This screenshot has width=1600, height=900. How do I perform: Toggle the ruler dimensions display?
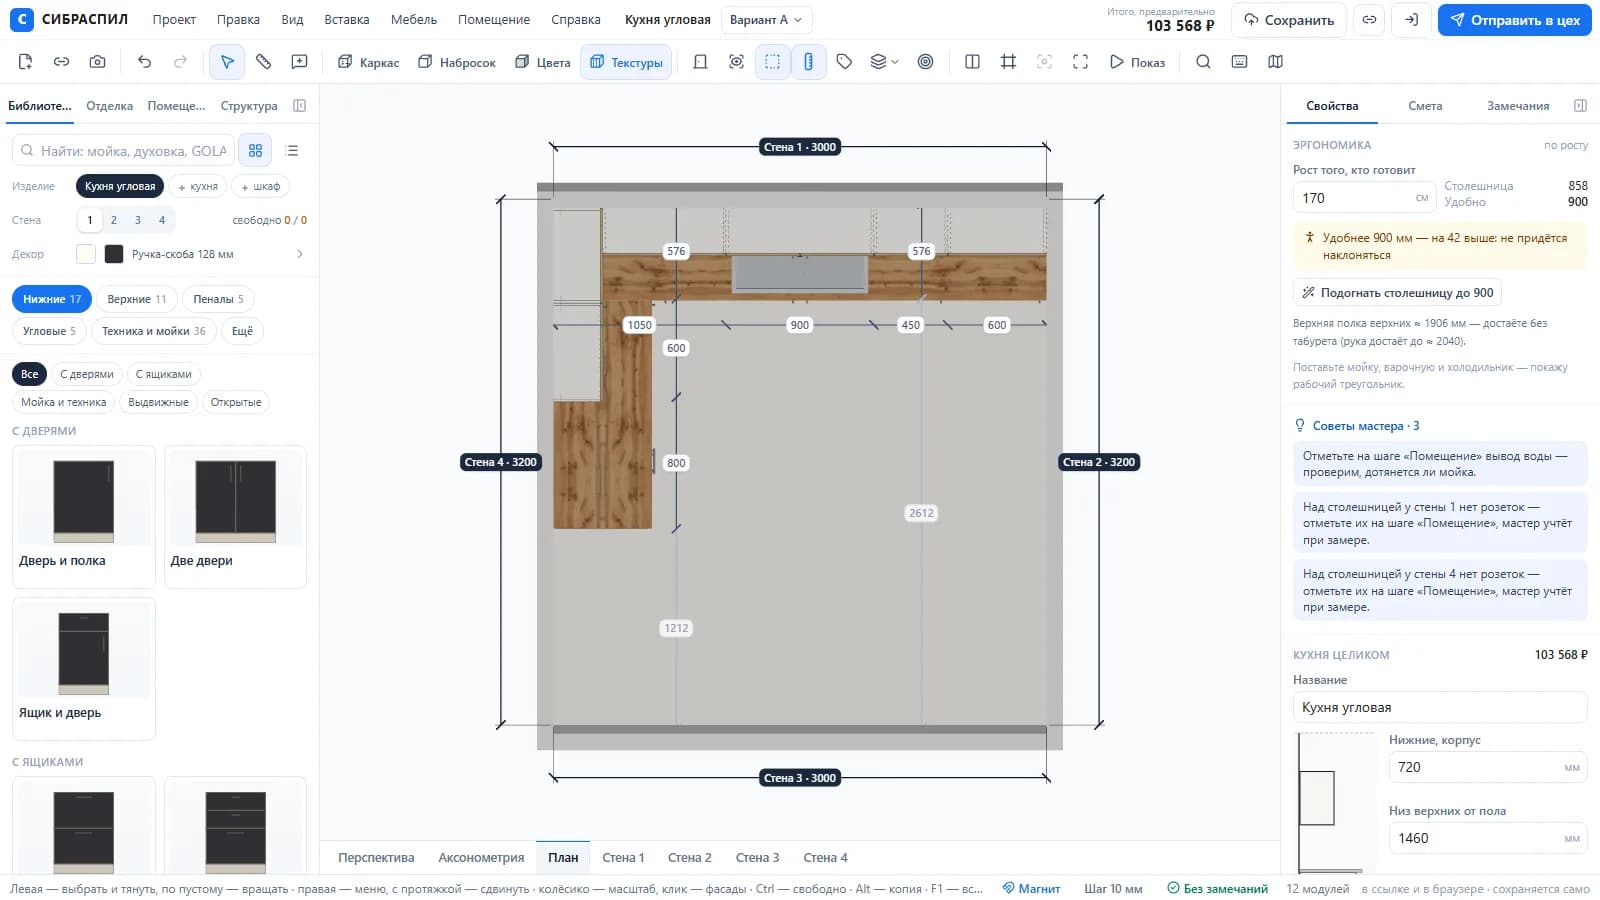click(808, 62)
